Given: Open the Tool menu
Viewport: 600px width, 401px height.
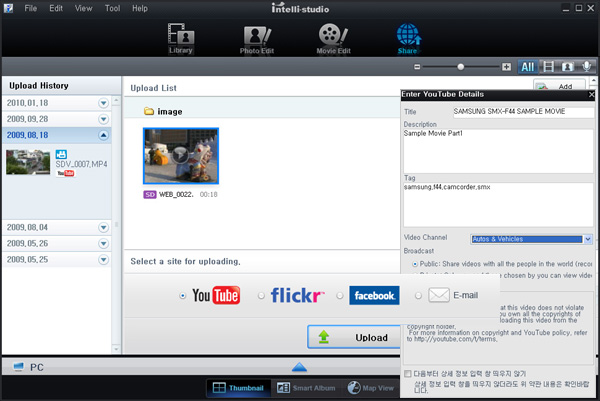Looking at the screenshot, I should pyautogui.click(x=112, y=8).
